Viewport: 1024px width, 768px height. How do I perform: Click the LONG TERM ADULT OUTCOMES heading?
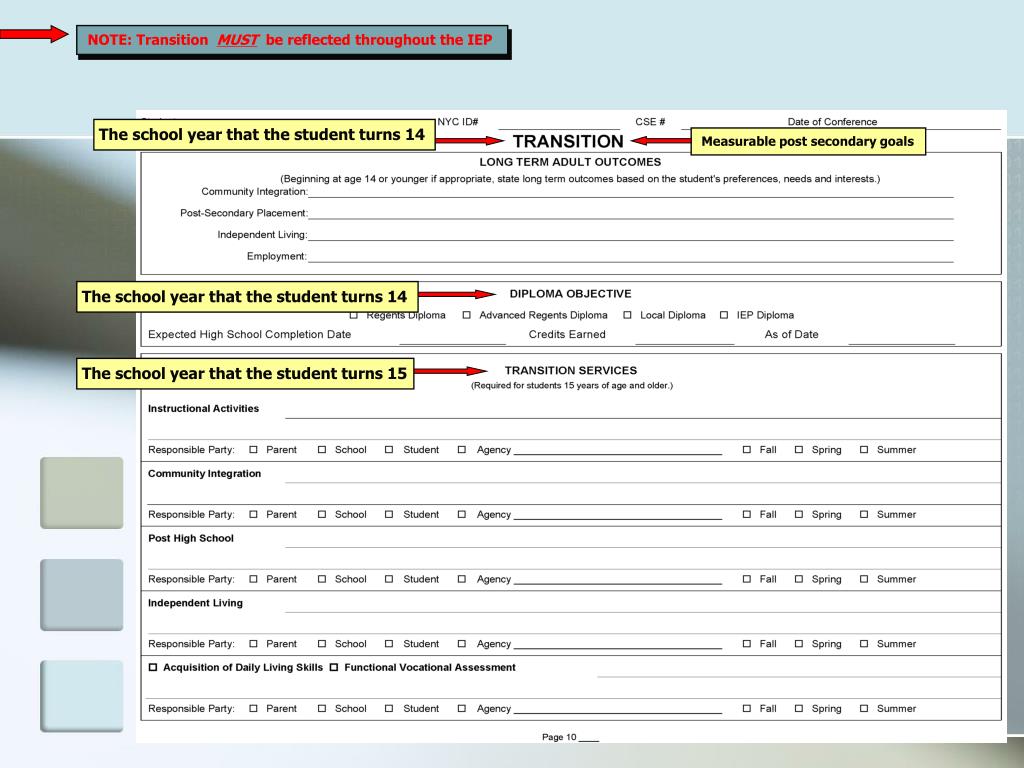pyautogui.click(x=570, y=162)
